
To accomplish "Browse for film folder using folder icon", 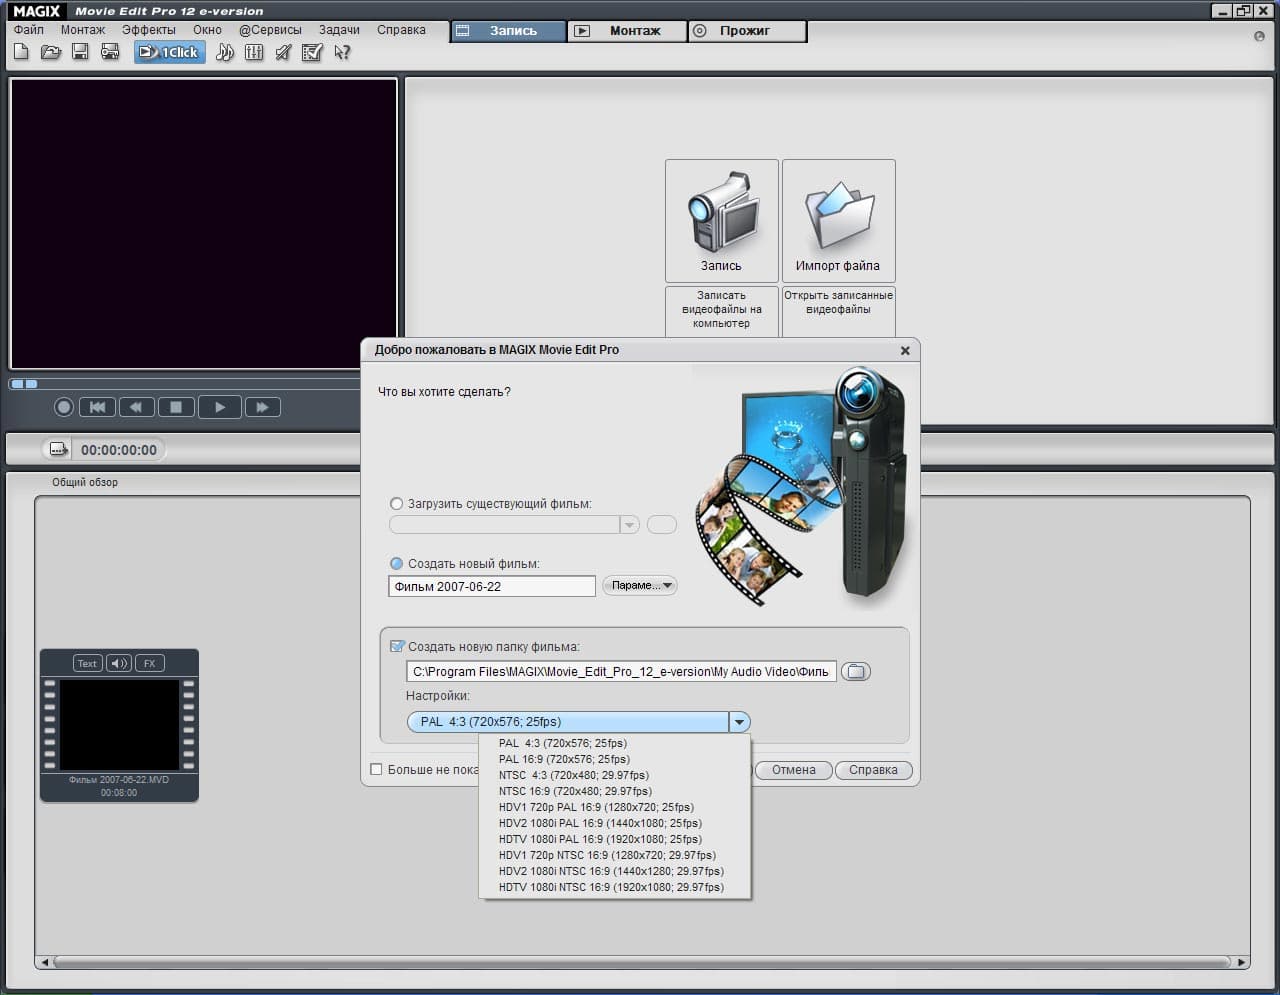I will (x=856, y=672).
